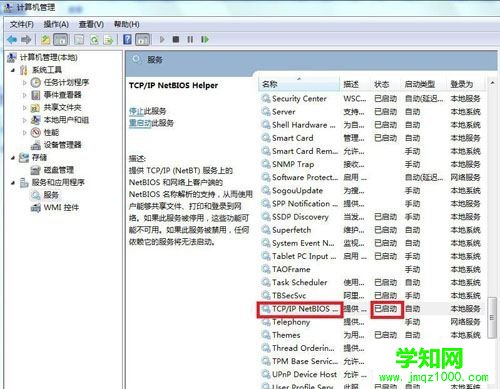
Task: Open the 操作(A) menu
Action: coord(56,24)
